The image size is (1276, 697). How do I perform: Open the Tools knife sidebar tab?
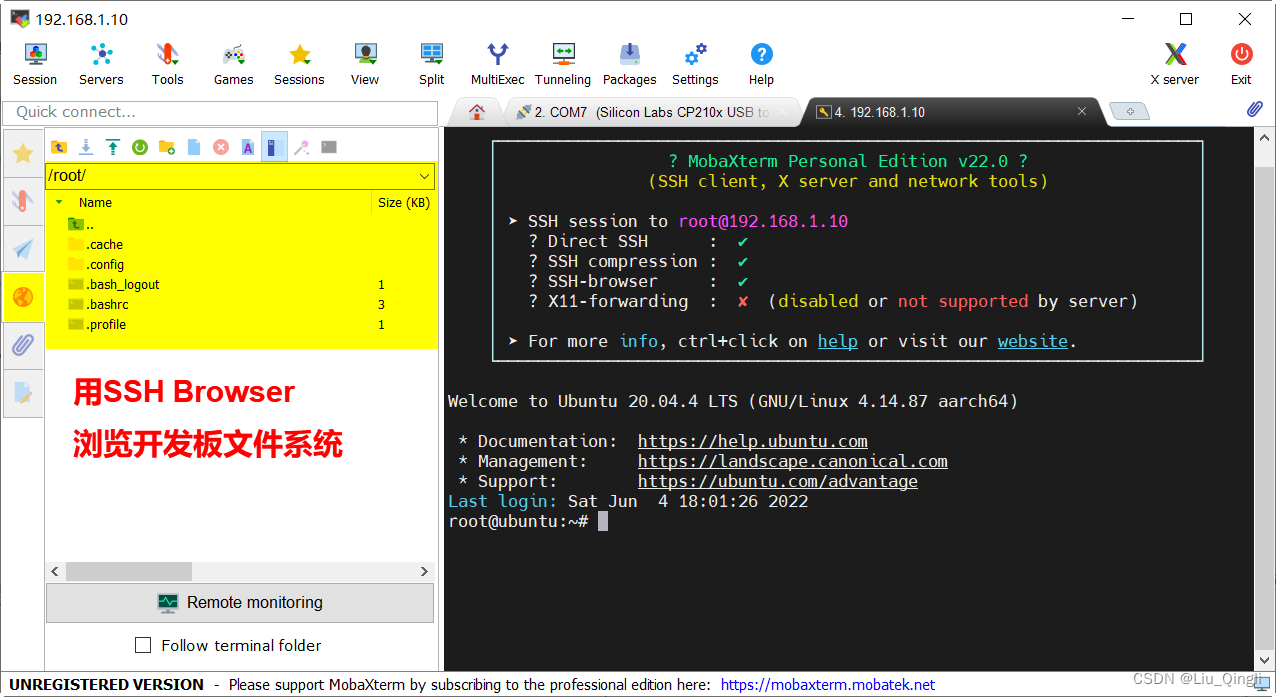[x=23, y=200]
